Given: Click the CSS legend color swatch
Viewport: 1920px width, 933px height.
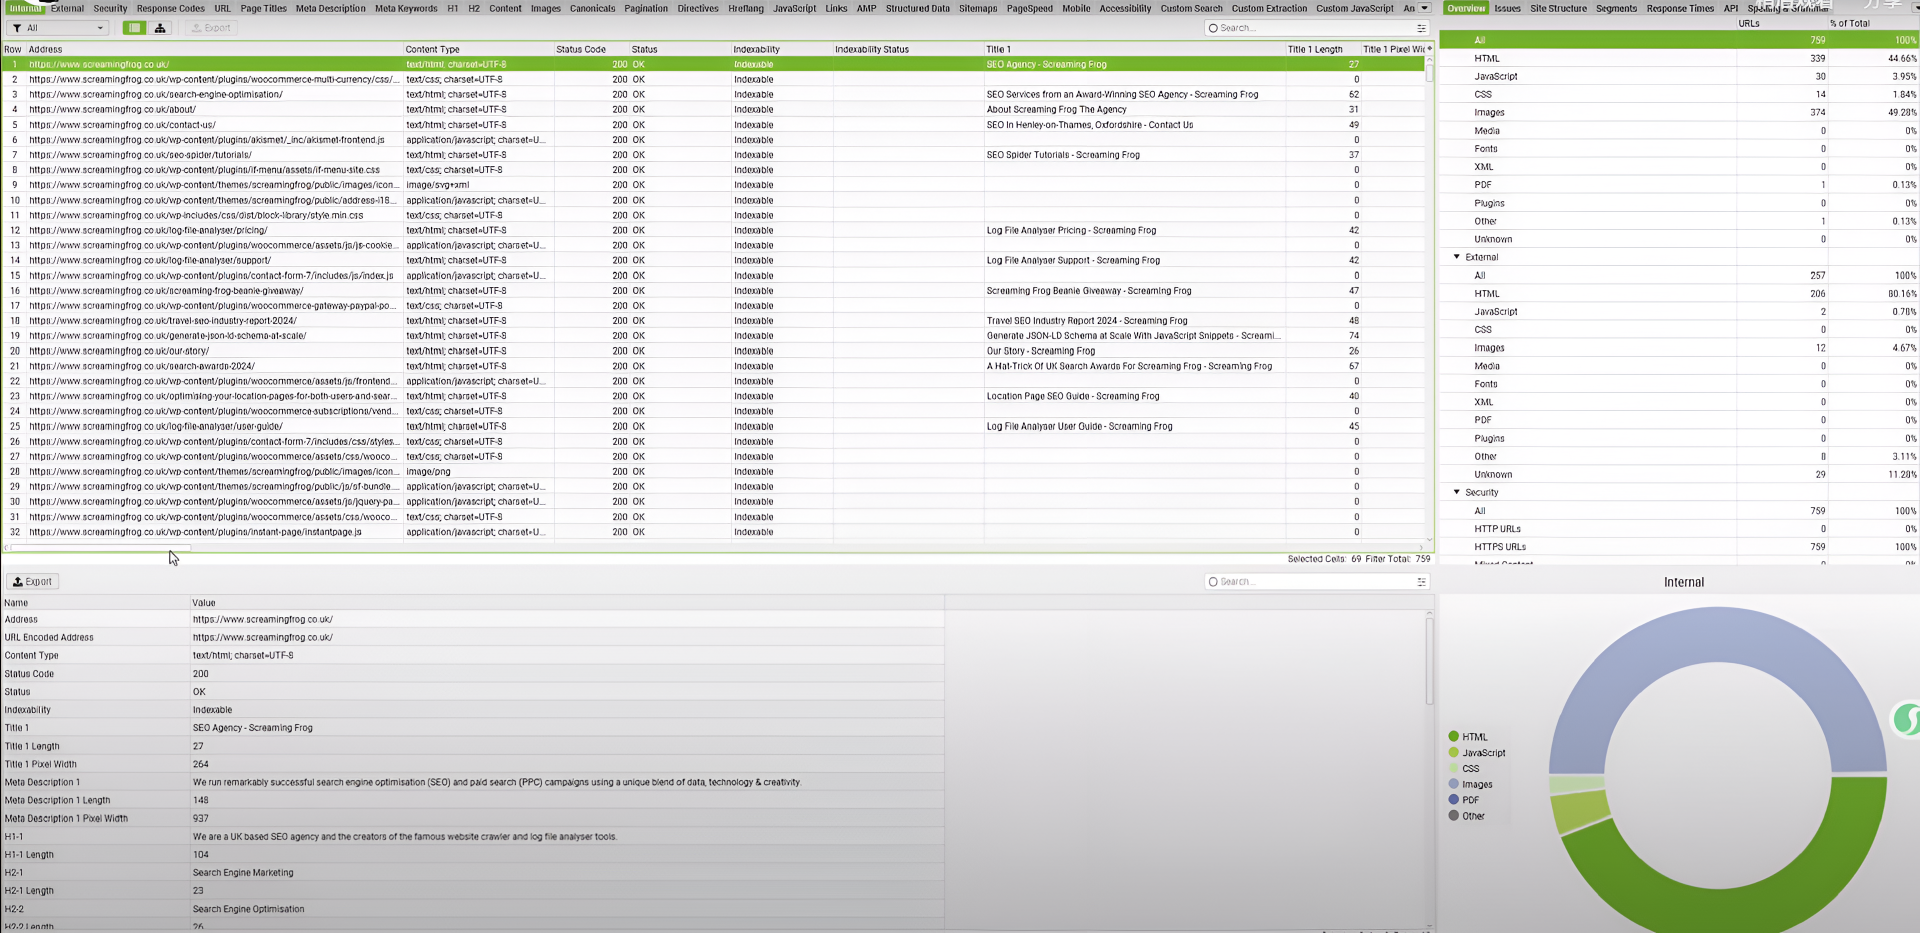Looking at the screenshot, I should [1454, 769].
